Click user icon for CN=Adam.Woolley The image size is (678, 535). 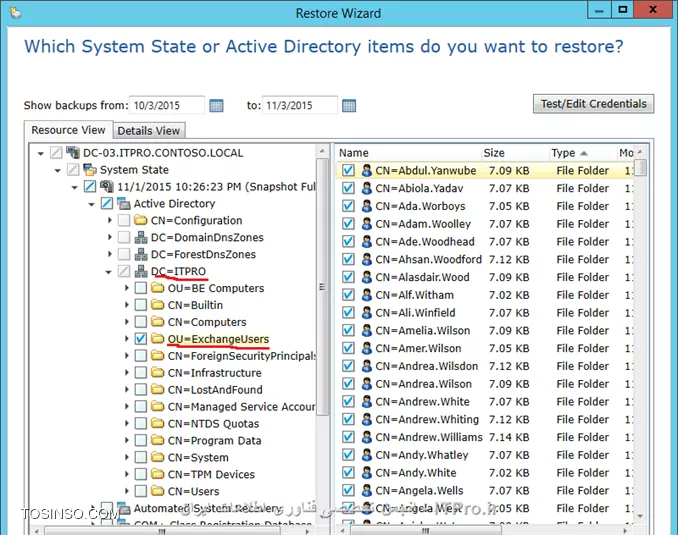coord(367,224)
